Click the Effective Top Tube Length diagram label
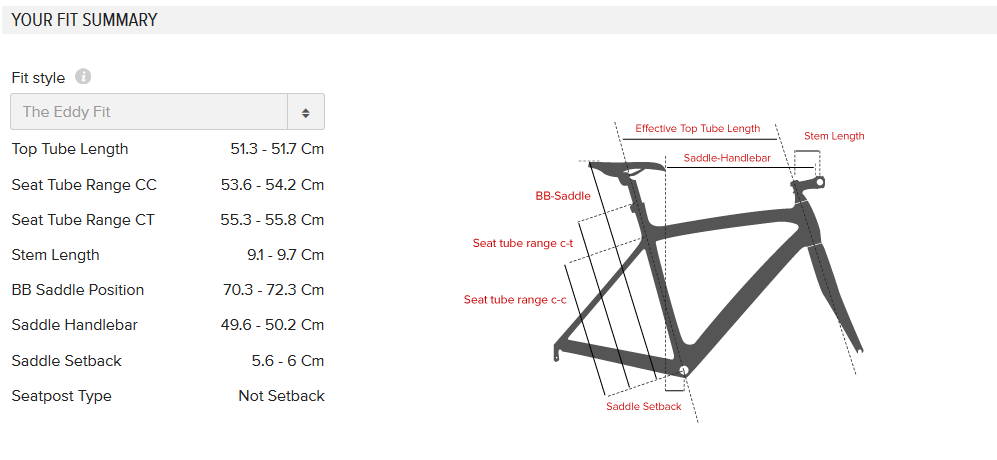This screenshot has width=997, height=460. [x=697, y=129]
